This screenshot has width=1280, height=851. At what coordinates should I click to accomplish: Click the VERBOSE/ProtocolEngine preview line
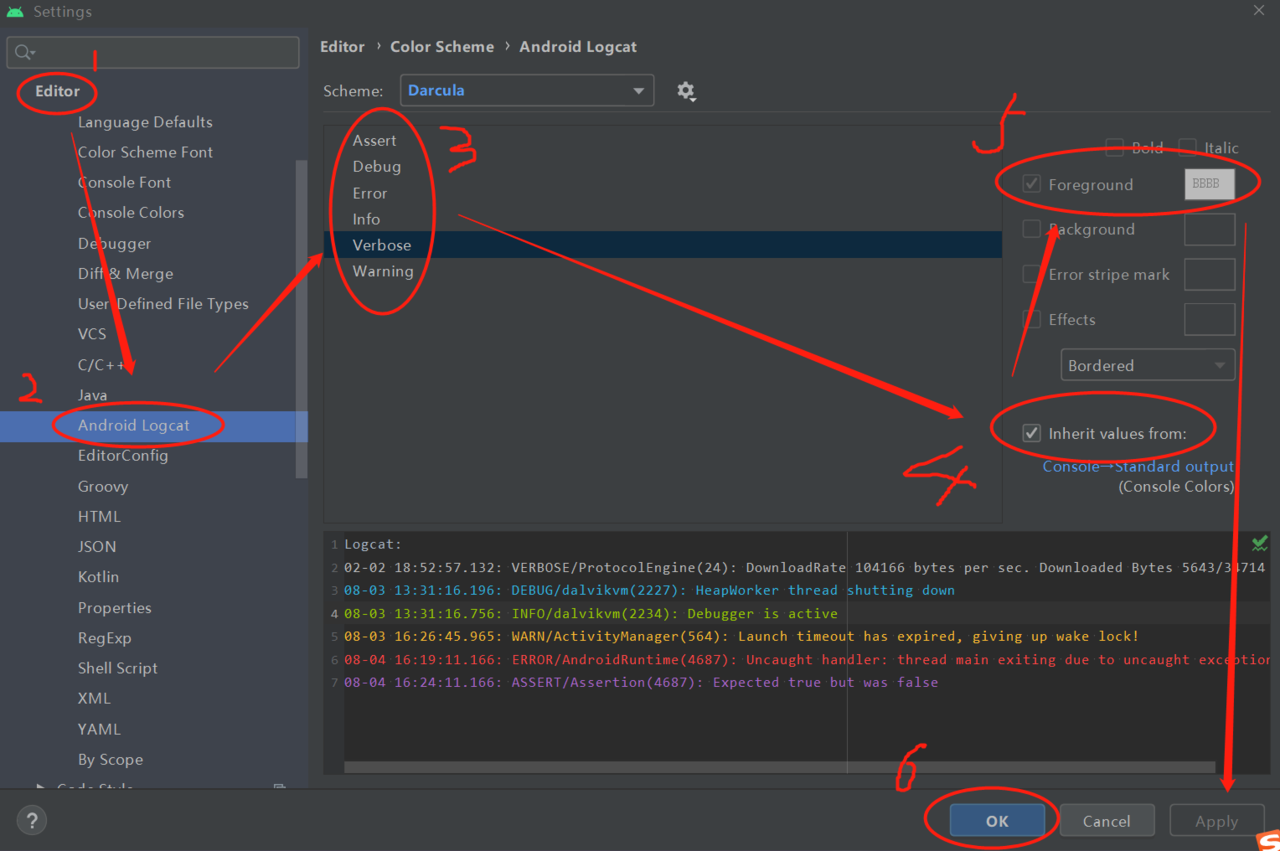[806, 567]
